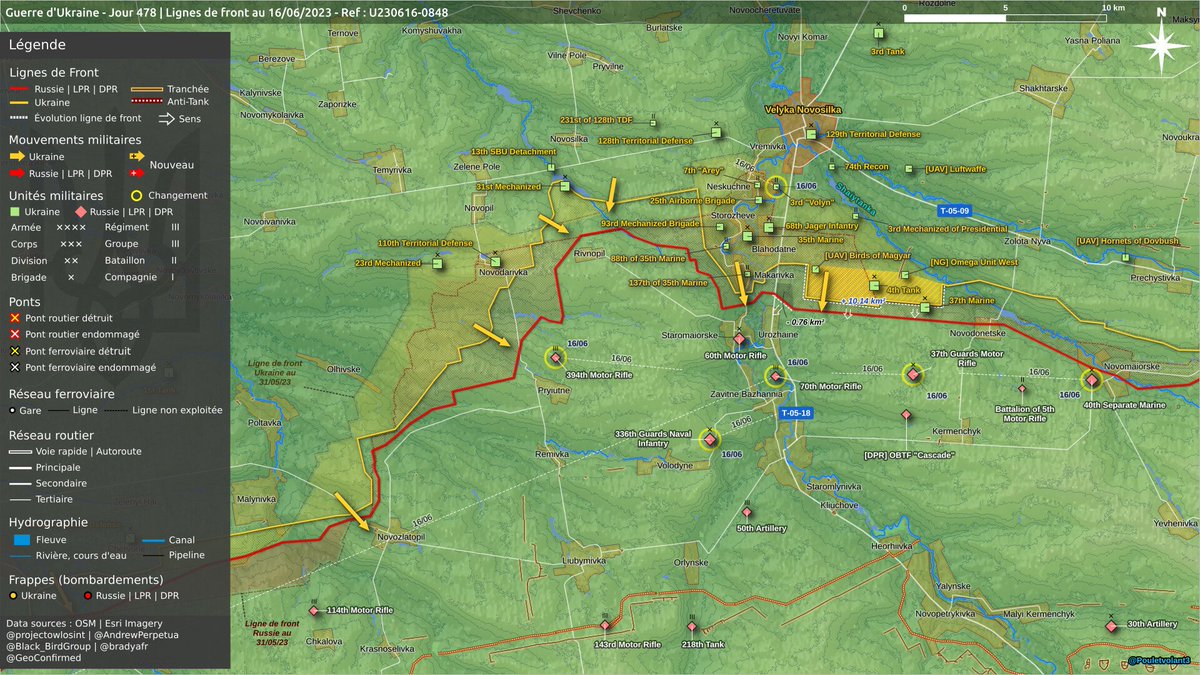This screenshot has height=675, width=1200.
Task: Click the Makarivka village label
Action: pyautogui.click(x=773, y=273)
